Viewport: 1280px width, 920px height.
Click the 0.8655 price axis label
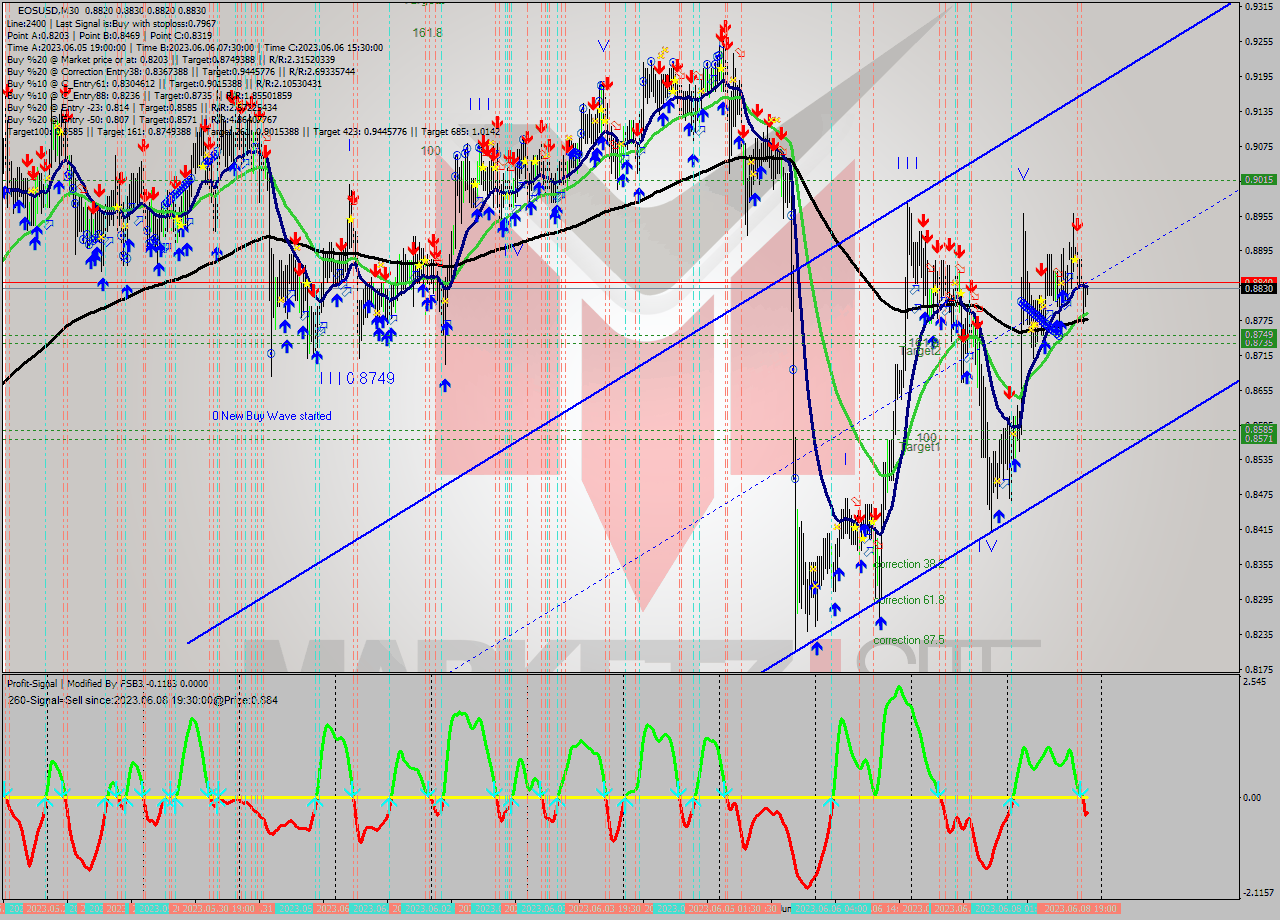(x=1258, y=391)
